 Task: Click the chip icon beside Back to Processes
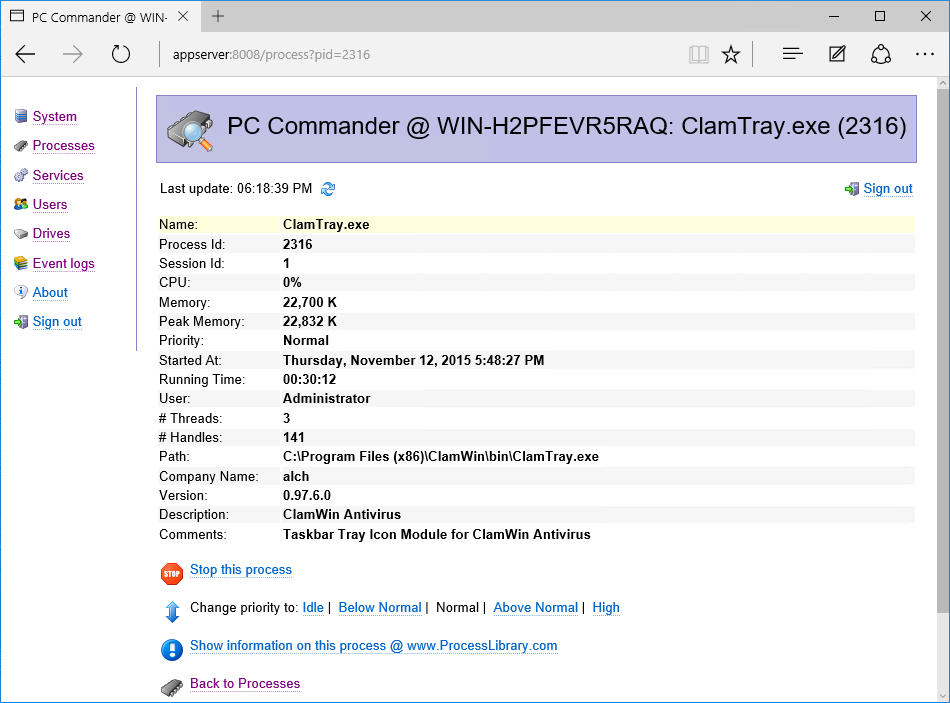(172, 687)
